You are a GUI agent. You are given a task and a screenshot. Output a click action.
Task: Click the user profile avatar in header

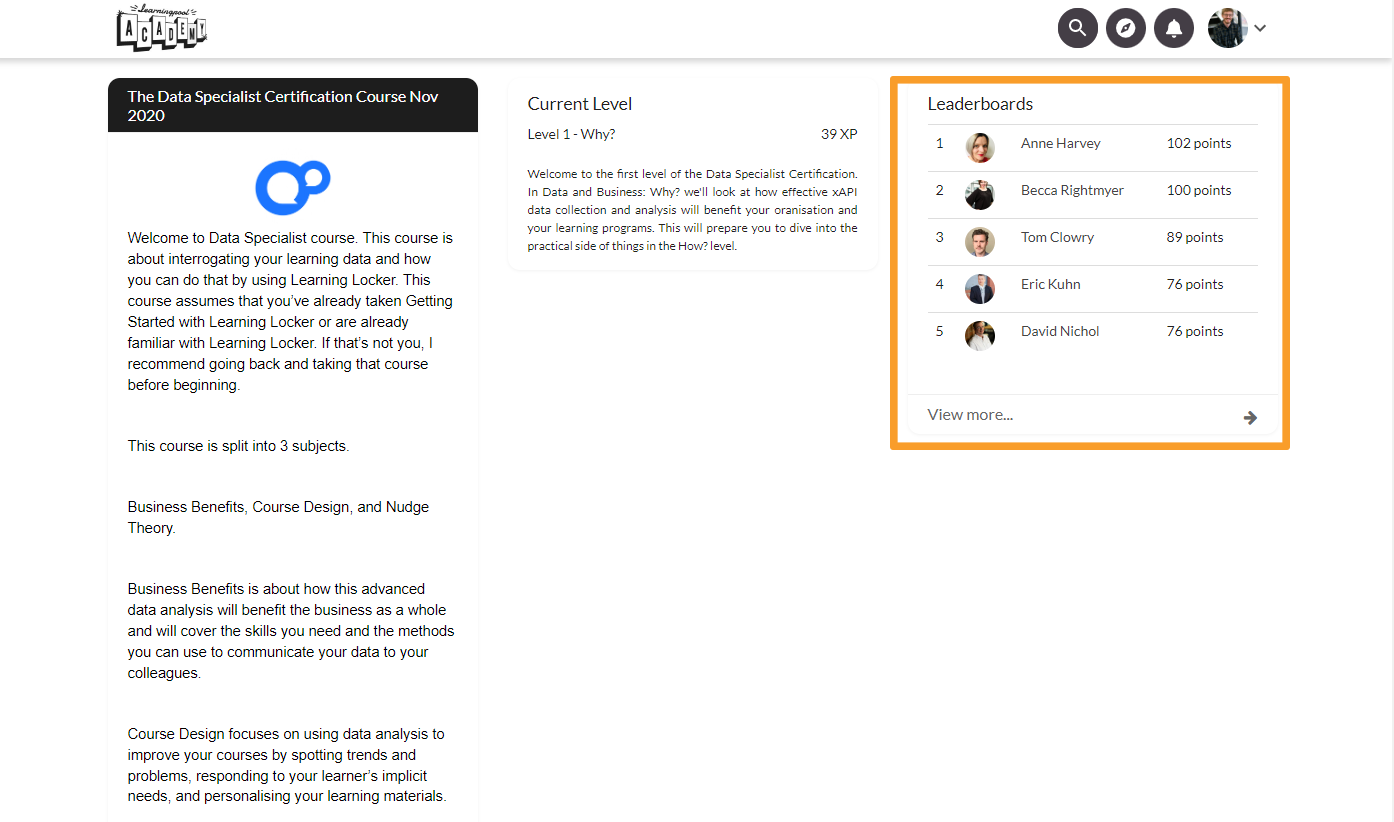coord(1226,28)
